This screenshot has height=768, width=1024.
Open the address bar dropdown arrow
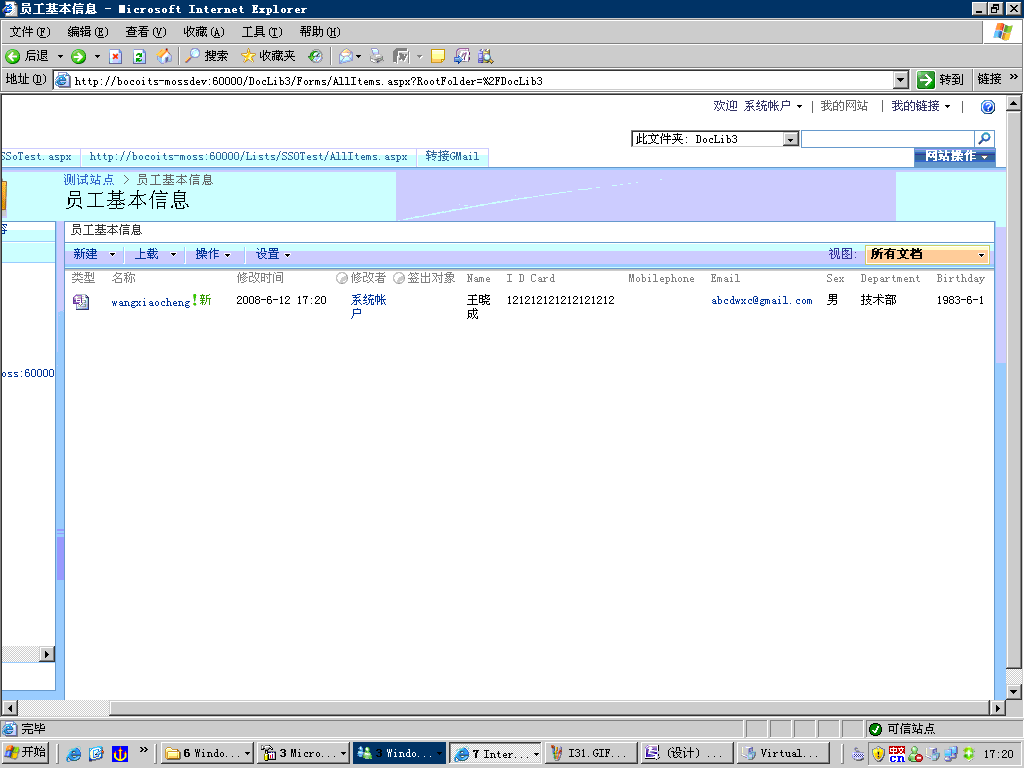tap(901, 80)
